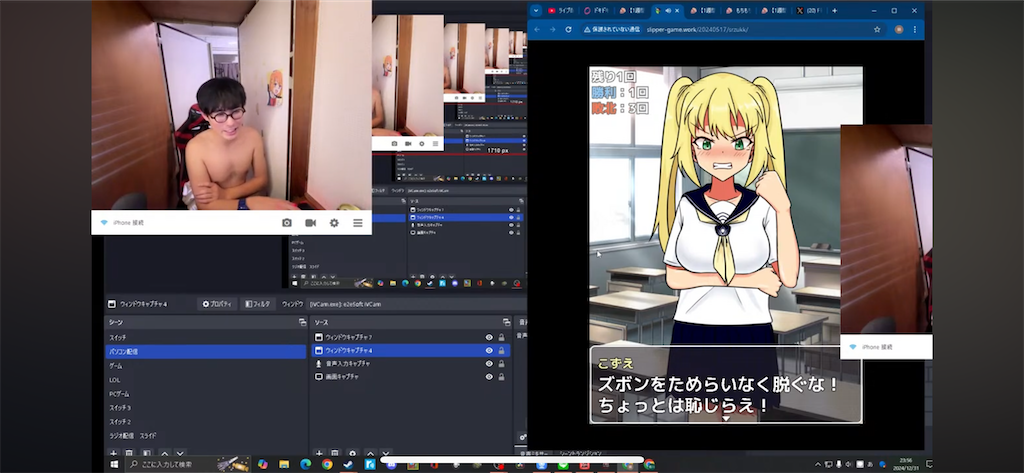The height and width of the screenshot is (473, 1024).
Task: Select the ゲーム scene
Action: click(206, 366)
